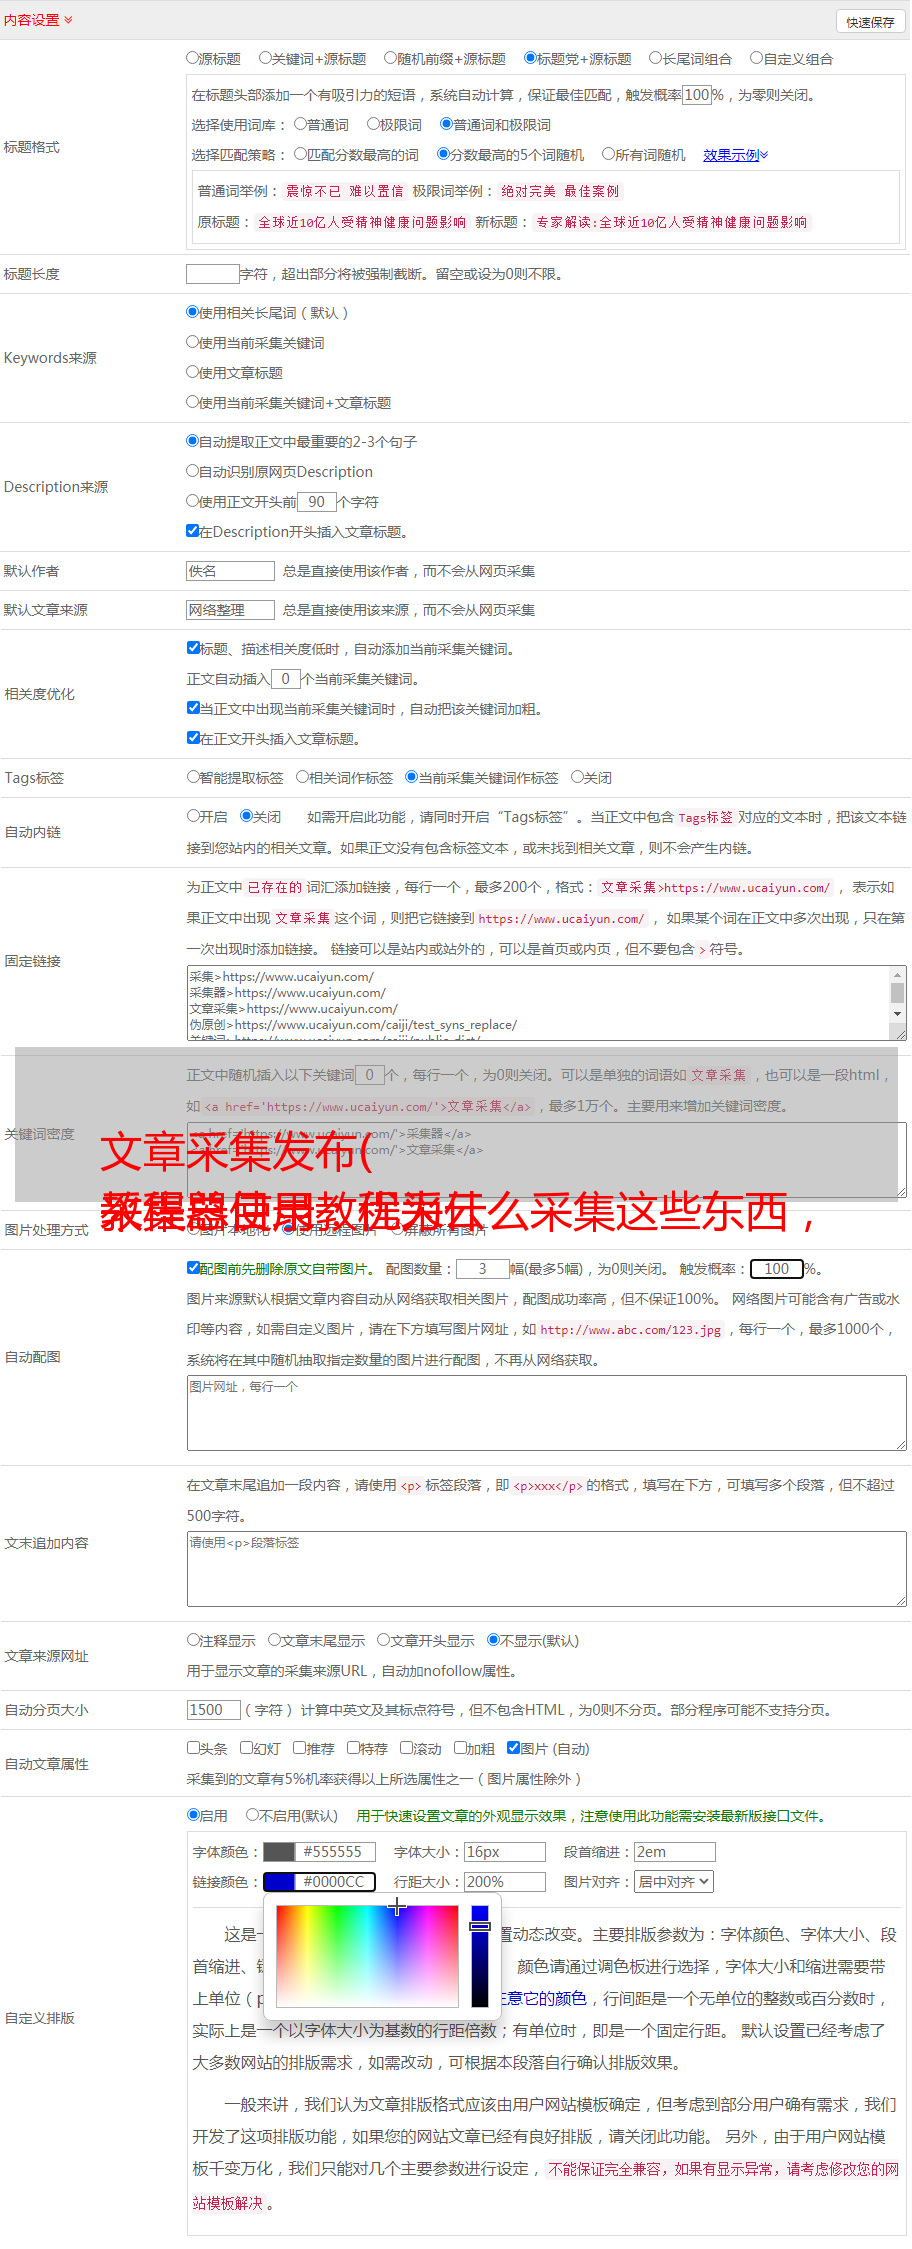Image resolution: width=912 pixels, height=2249 pixels.
Task: Check the 特荐 article attribute
Action: 354,1748
